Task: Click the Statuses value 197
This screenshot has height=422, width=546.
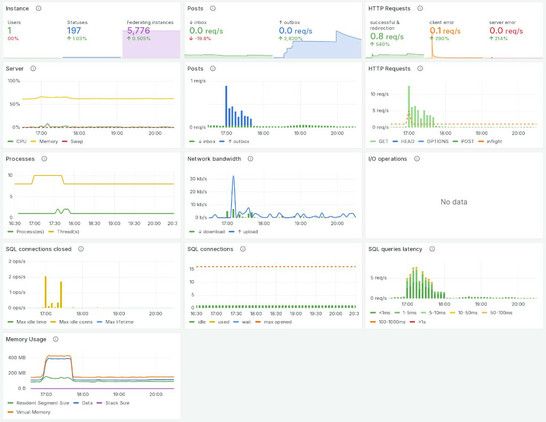Action: point(74,31)
